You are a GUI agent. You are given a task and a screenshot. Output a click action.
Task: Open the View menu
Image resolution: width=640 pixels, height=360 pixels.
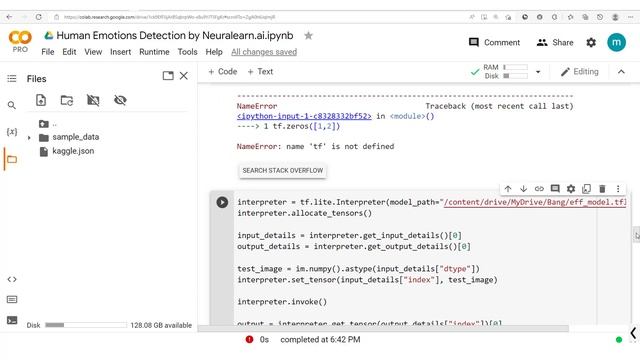(93, 52)
